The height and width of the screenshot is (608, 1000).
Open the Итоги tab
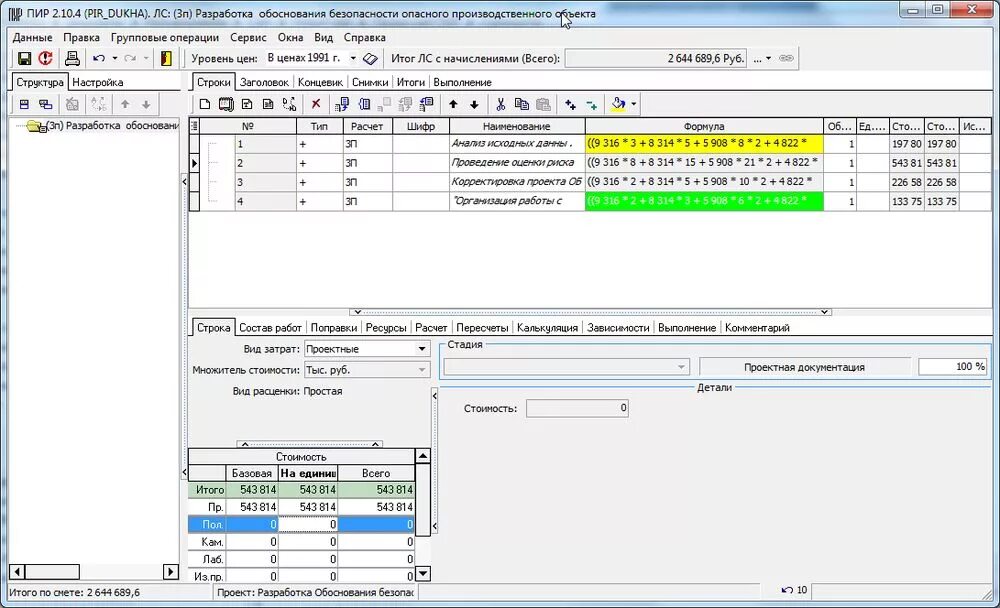pos(411,82)
